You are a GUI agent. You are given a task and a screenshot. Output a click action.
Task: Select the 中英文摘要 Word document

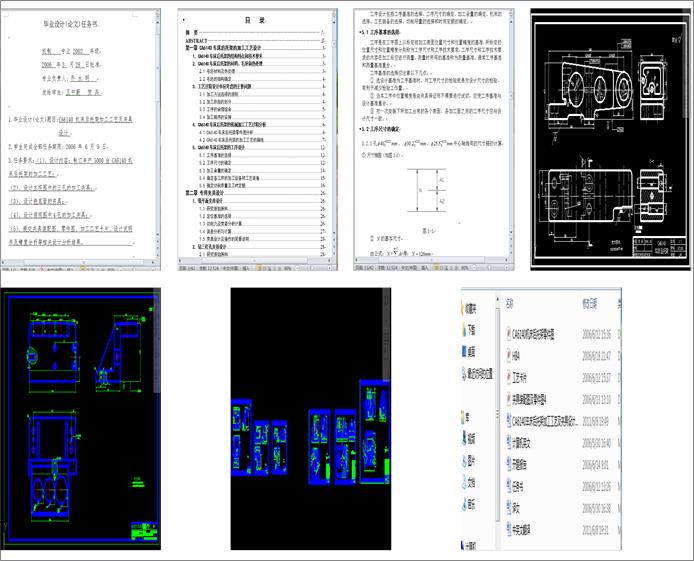pos(518,530)
